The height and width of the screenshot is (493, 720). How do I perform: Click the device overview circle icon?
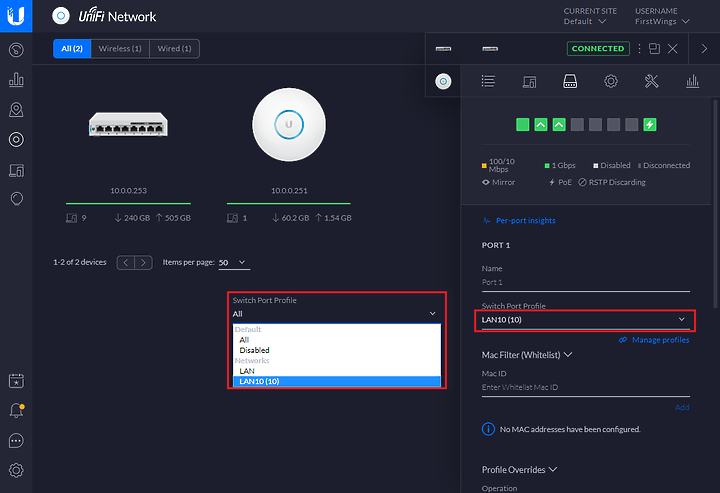[x=443, y=81]
